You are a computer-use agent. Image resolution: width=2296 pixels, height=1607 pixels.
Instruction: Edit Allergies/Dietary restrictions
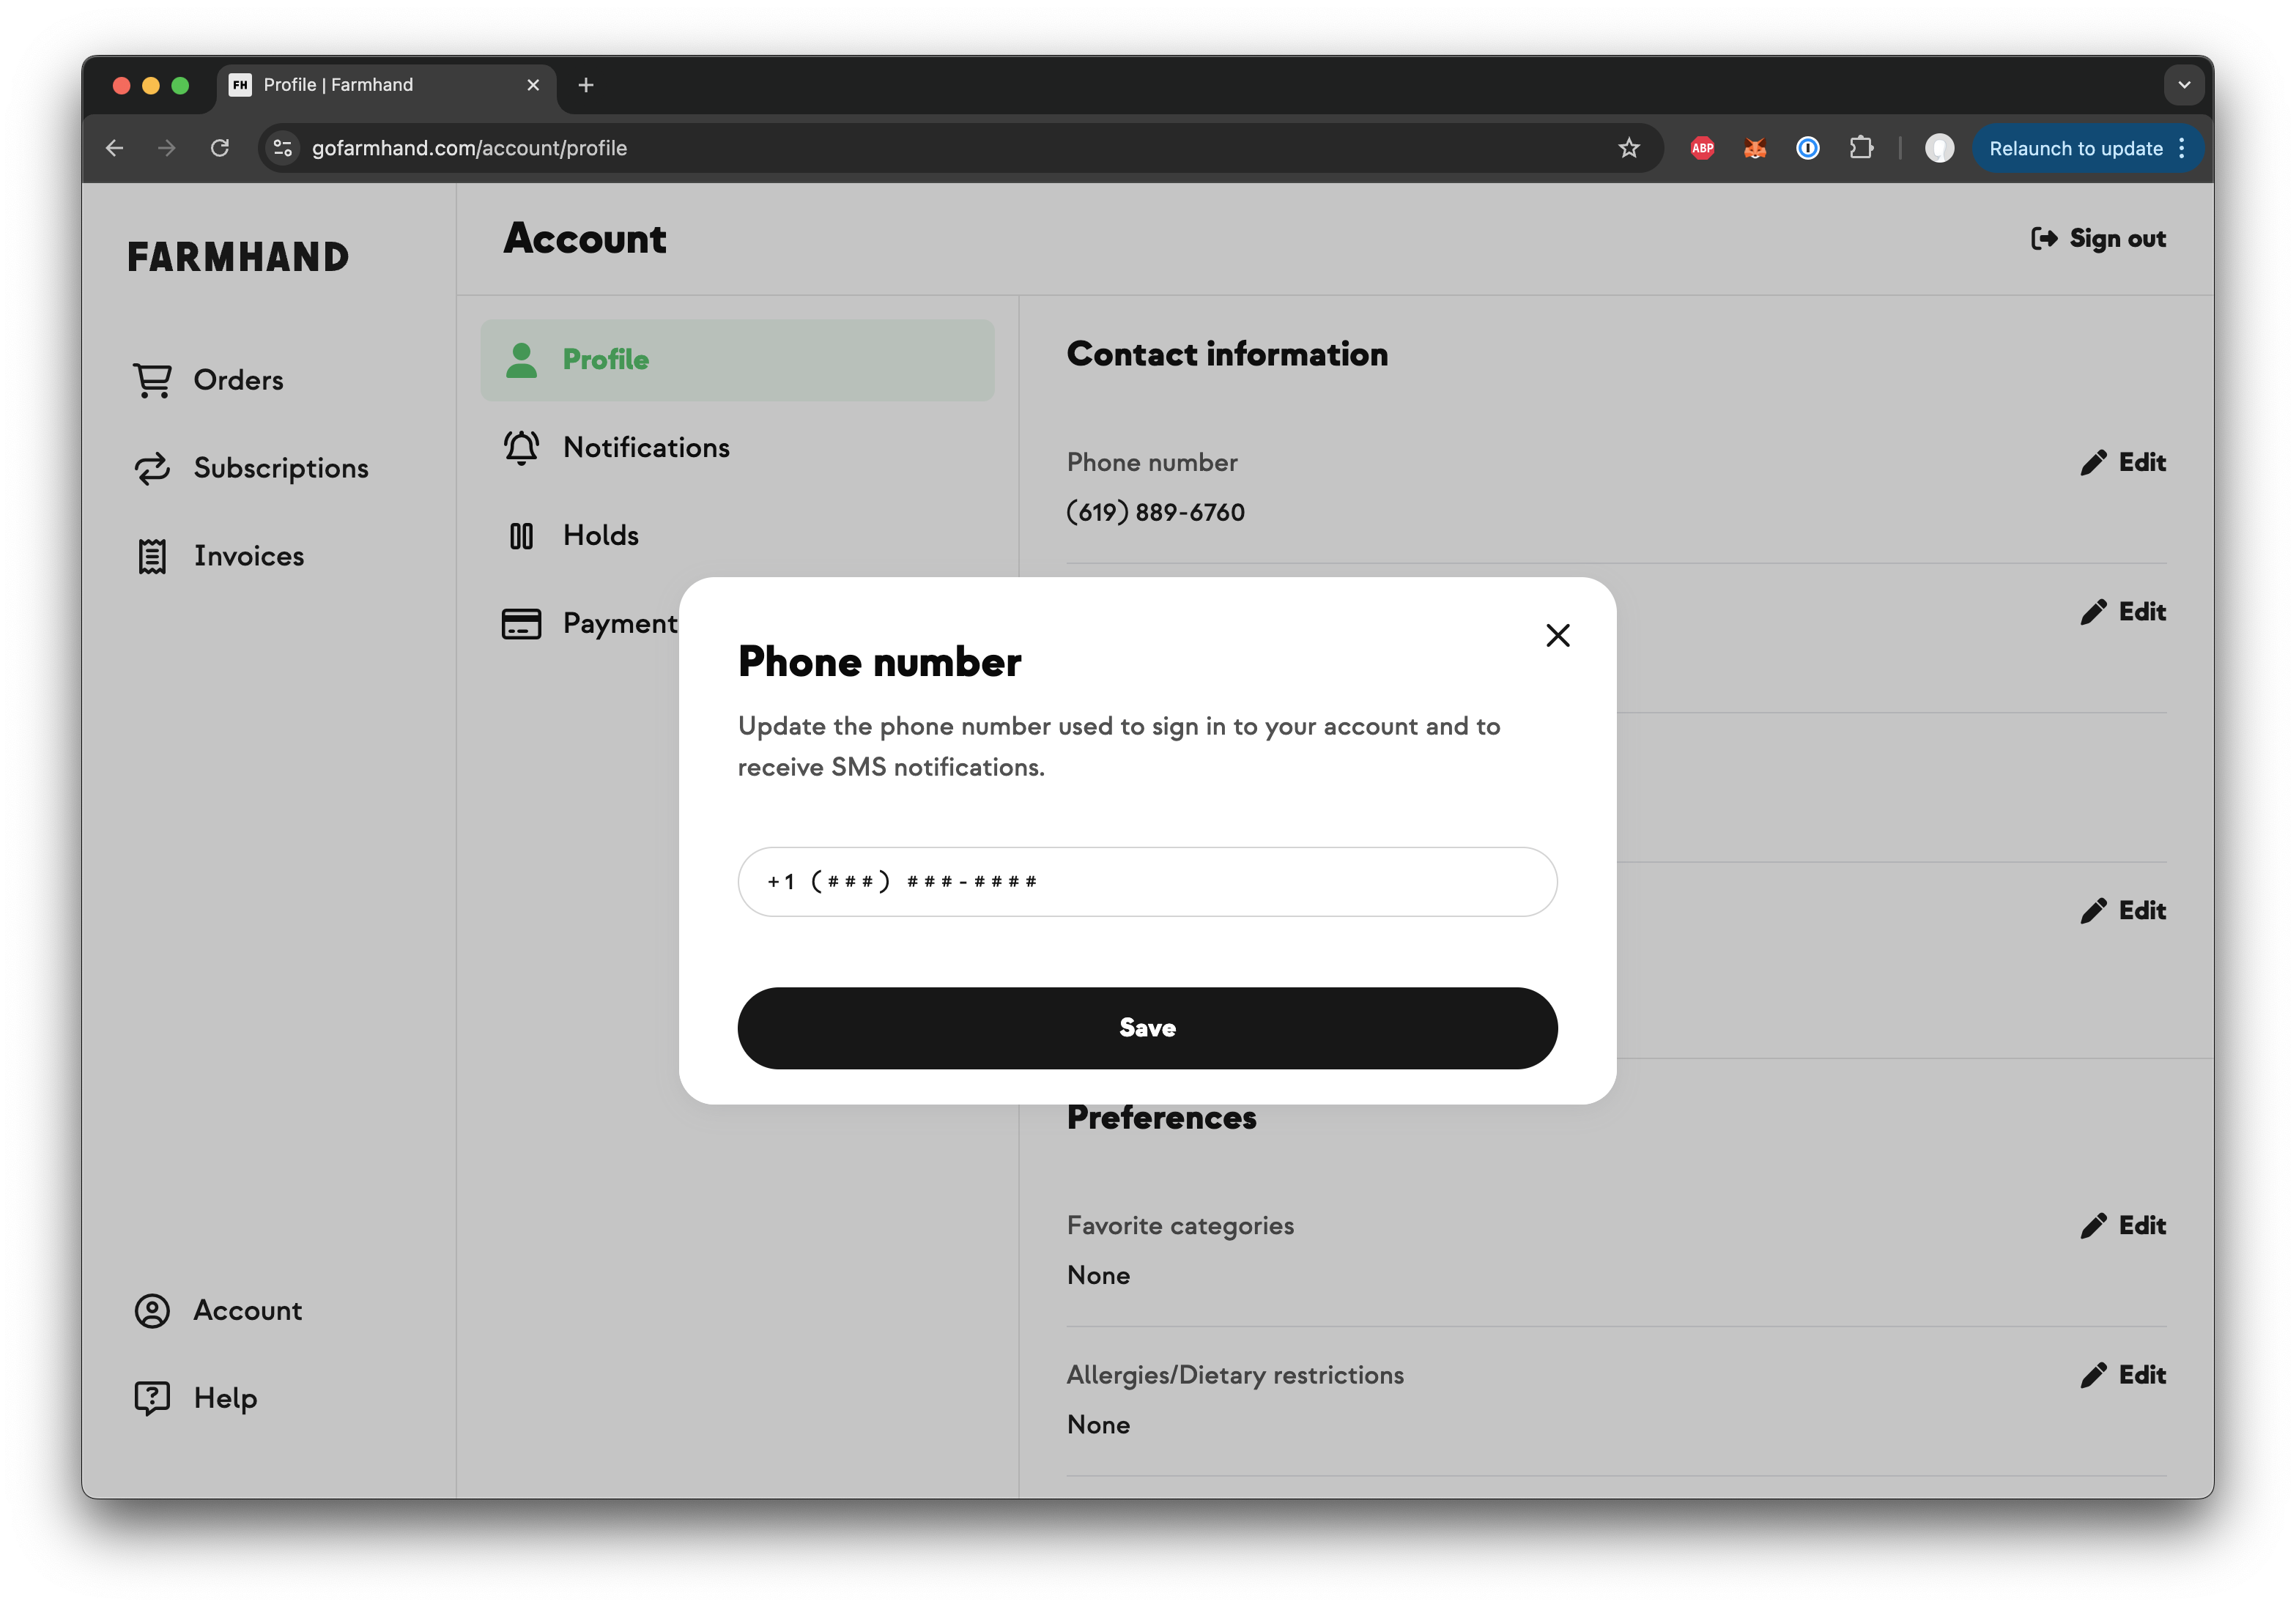click(2123, 1374)
